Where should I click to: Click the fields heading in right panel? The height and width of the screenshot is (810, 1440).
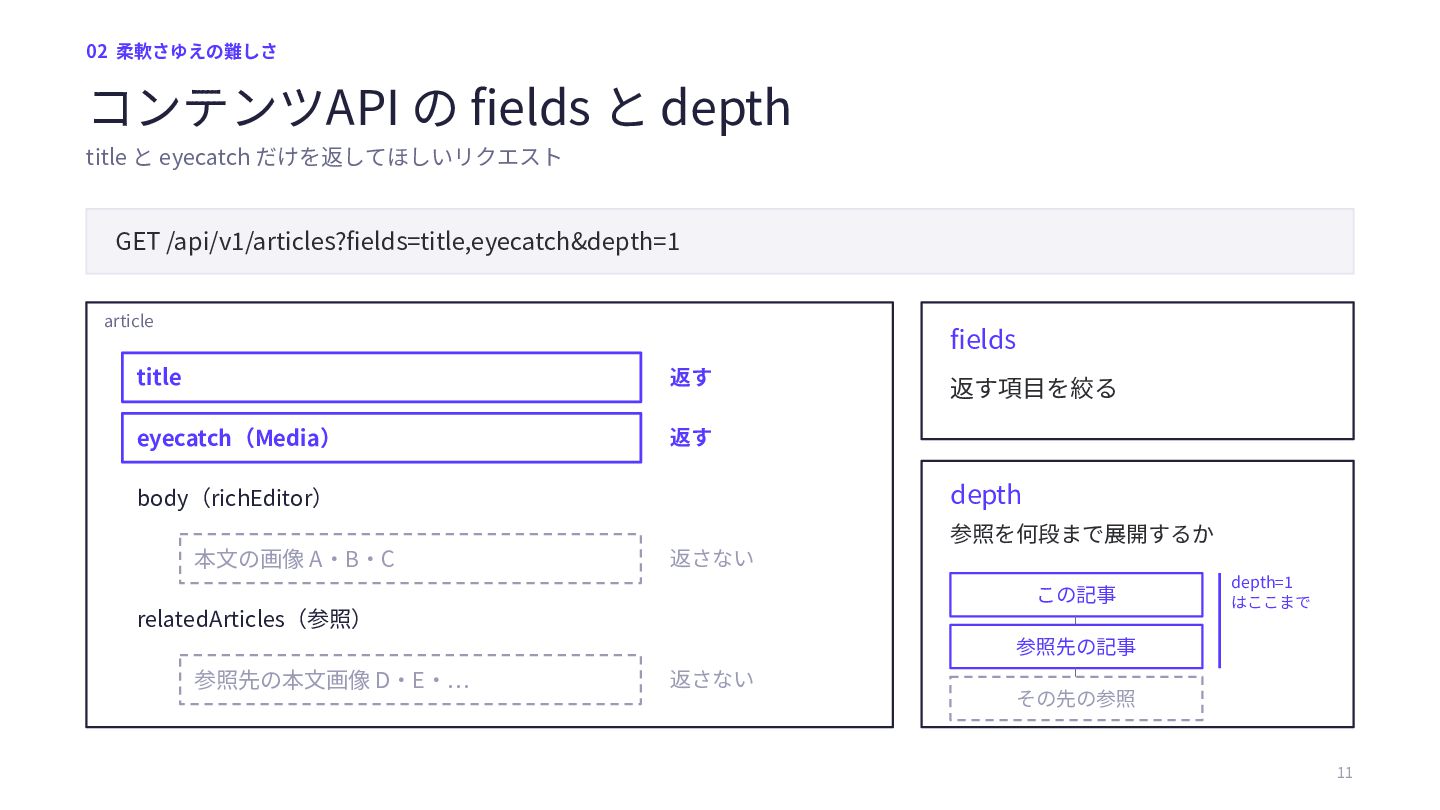point(983,339)
